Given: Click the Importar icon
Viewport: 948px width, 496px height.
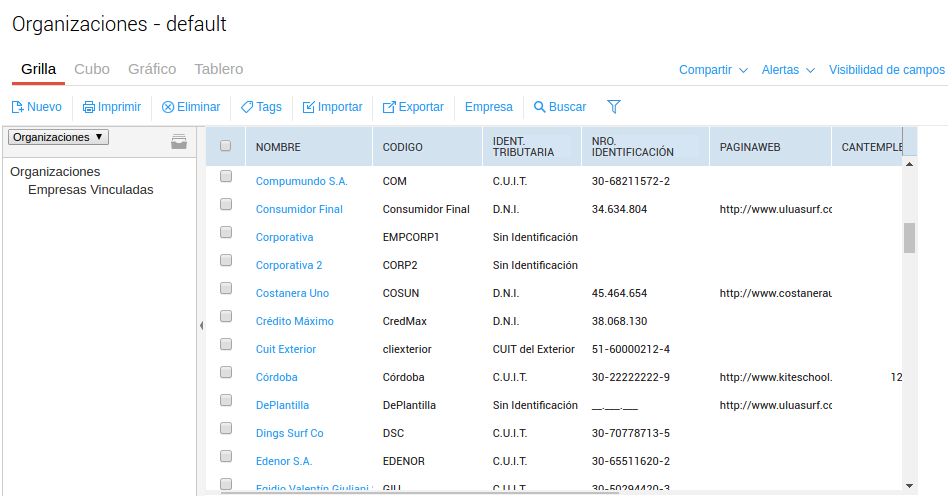Looking at the screenshot, I should coord(309,107).
